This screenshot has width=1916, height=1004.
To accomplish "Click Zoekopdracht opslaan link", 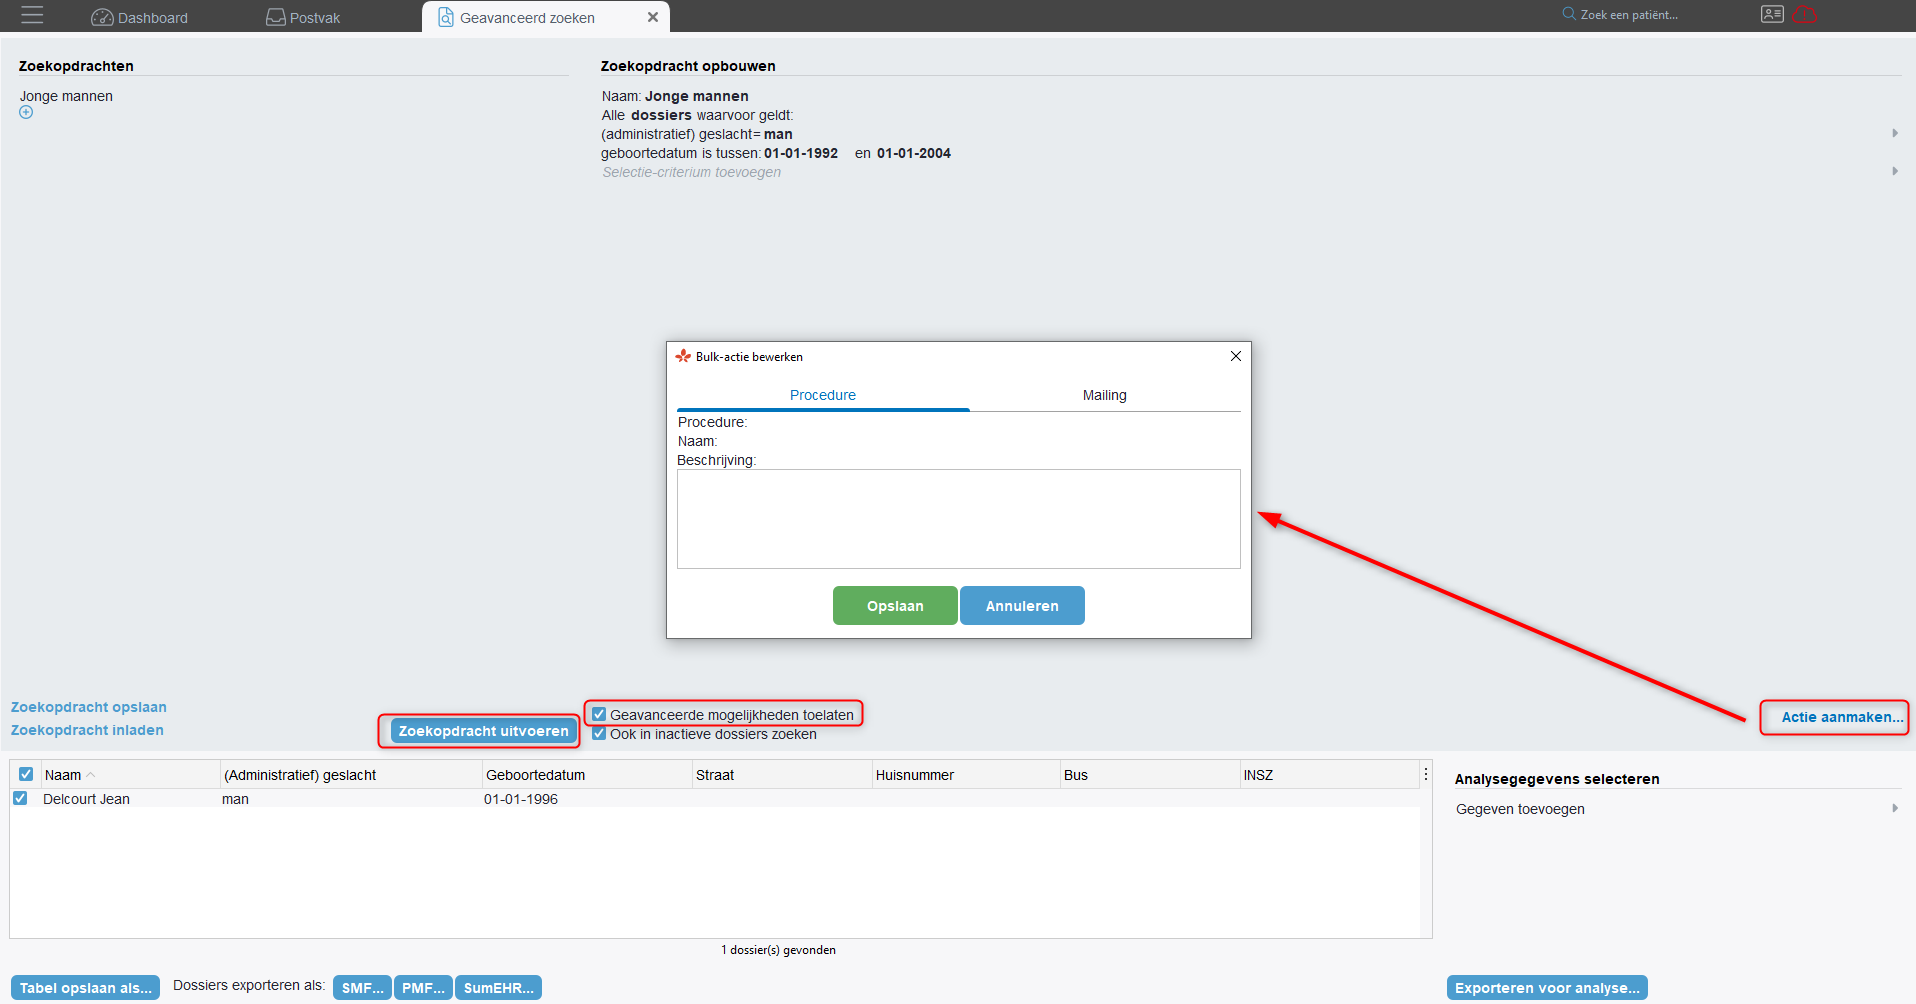I will click(89, 707).
